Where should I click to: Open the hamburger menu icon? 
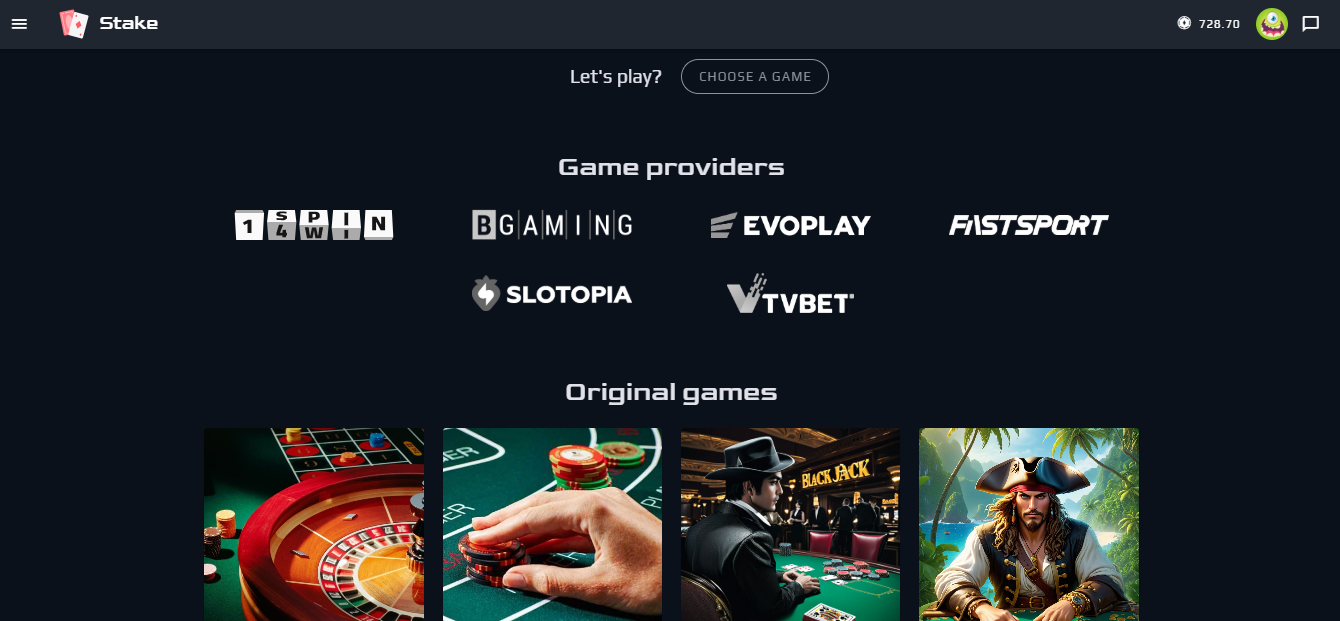click(19, 24)
